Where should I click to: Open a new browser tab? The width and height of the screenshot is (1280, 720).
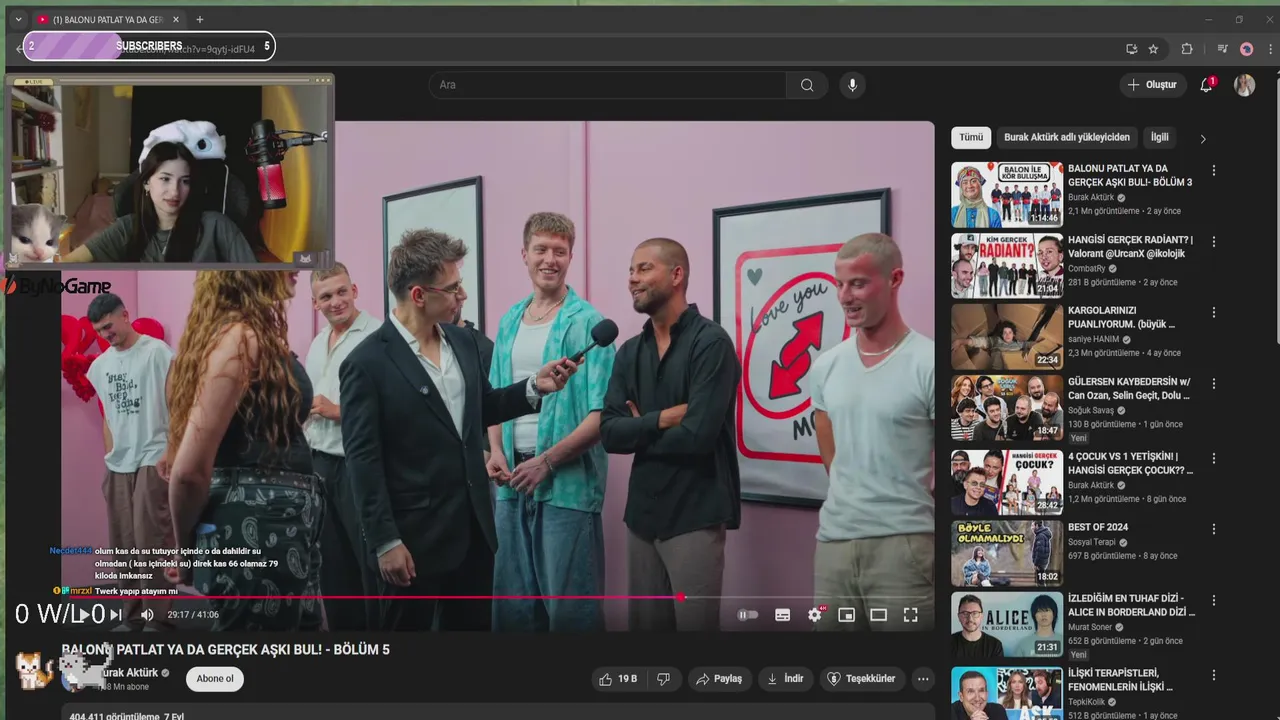199,19
